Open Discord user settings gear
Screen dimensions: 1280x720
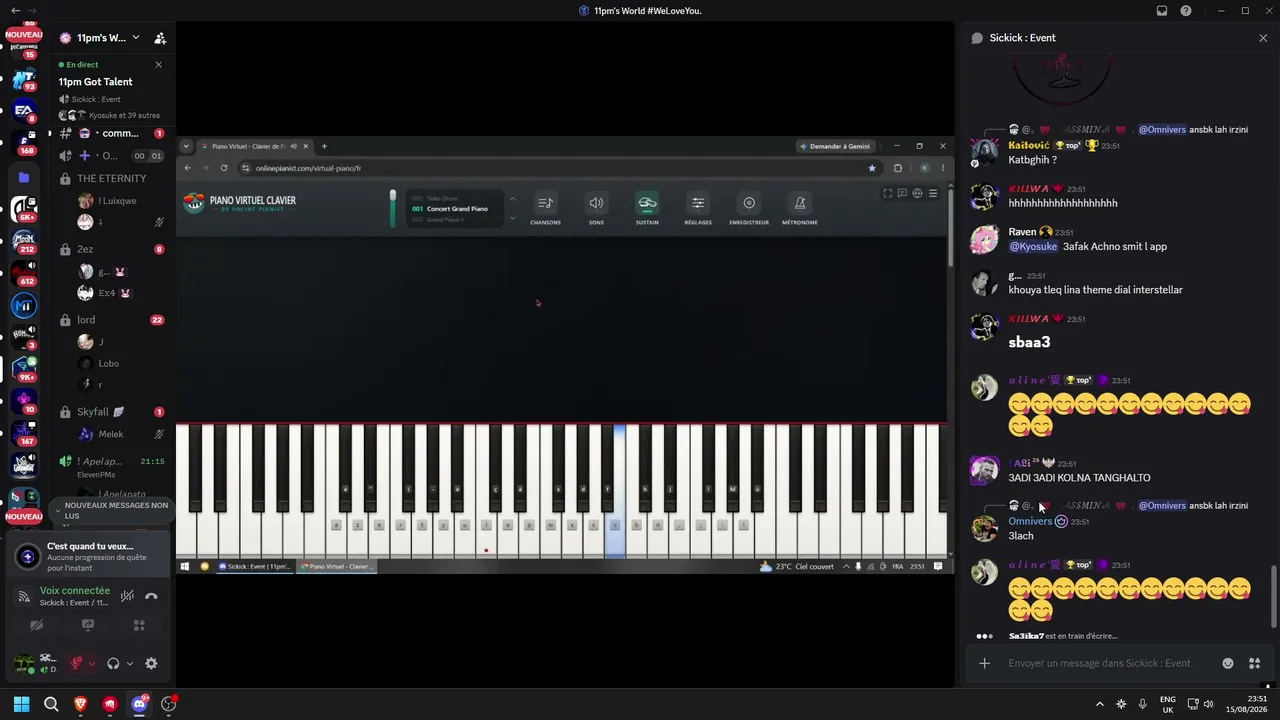click(x=151, y=663)
